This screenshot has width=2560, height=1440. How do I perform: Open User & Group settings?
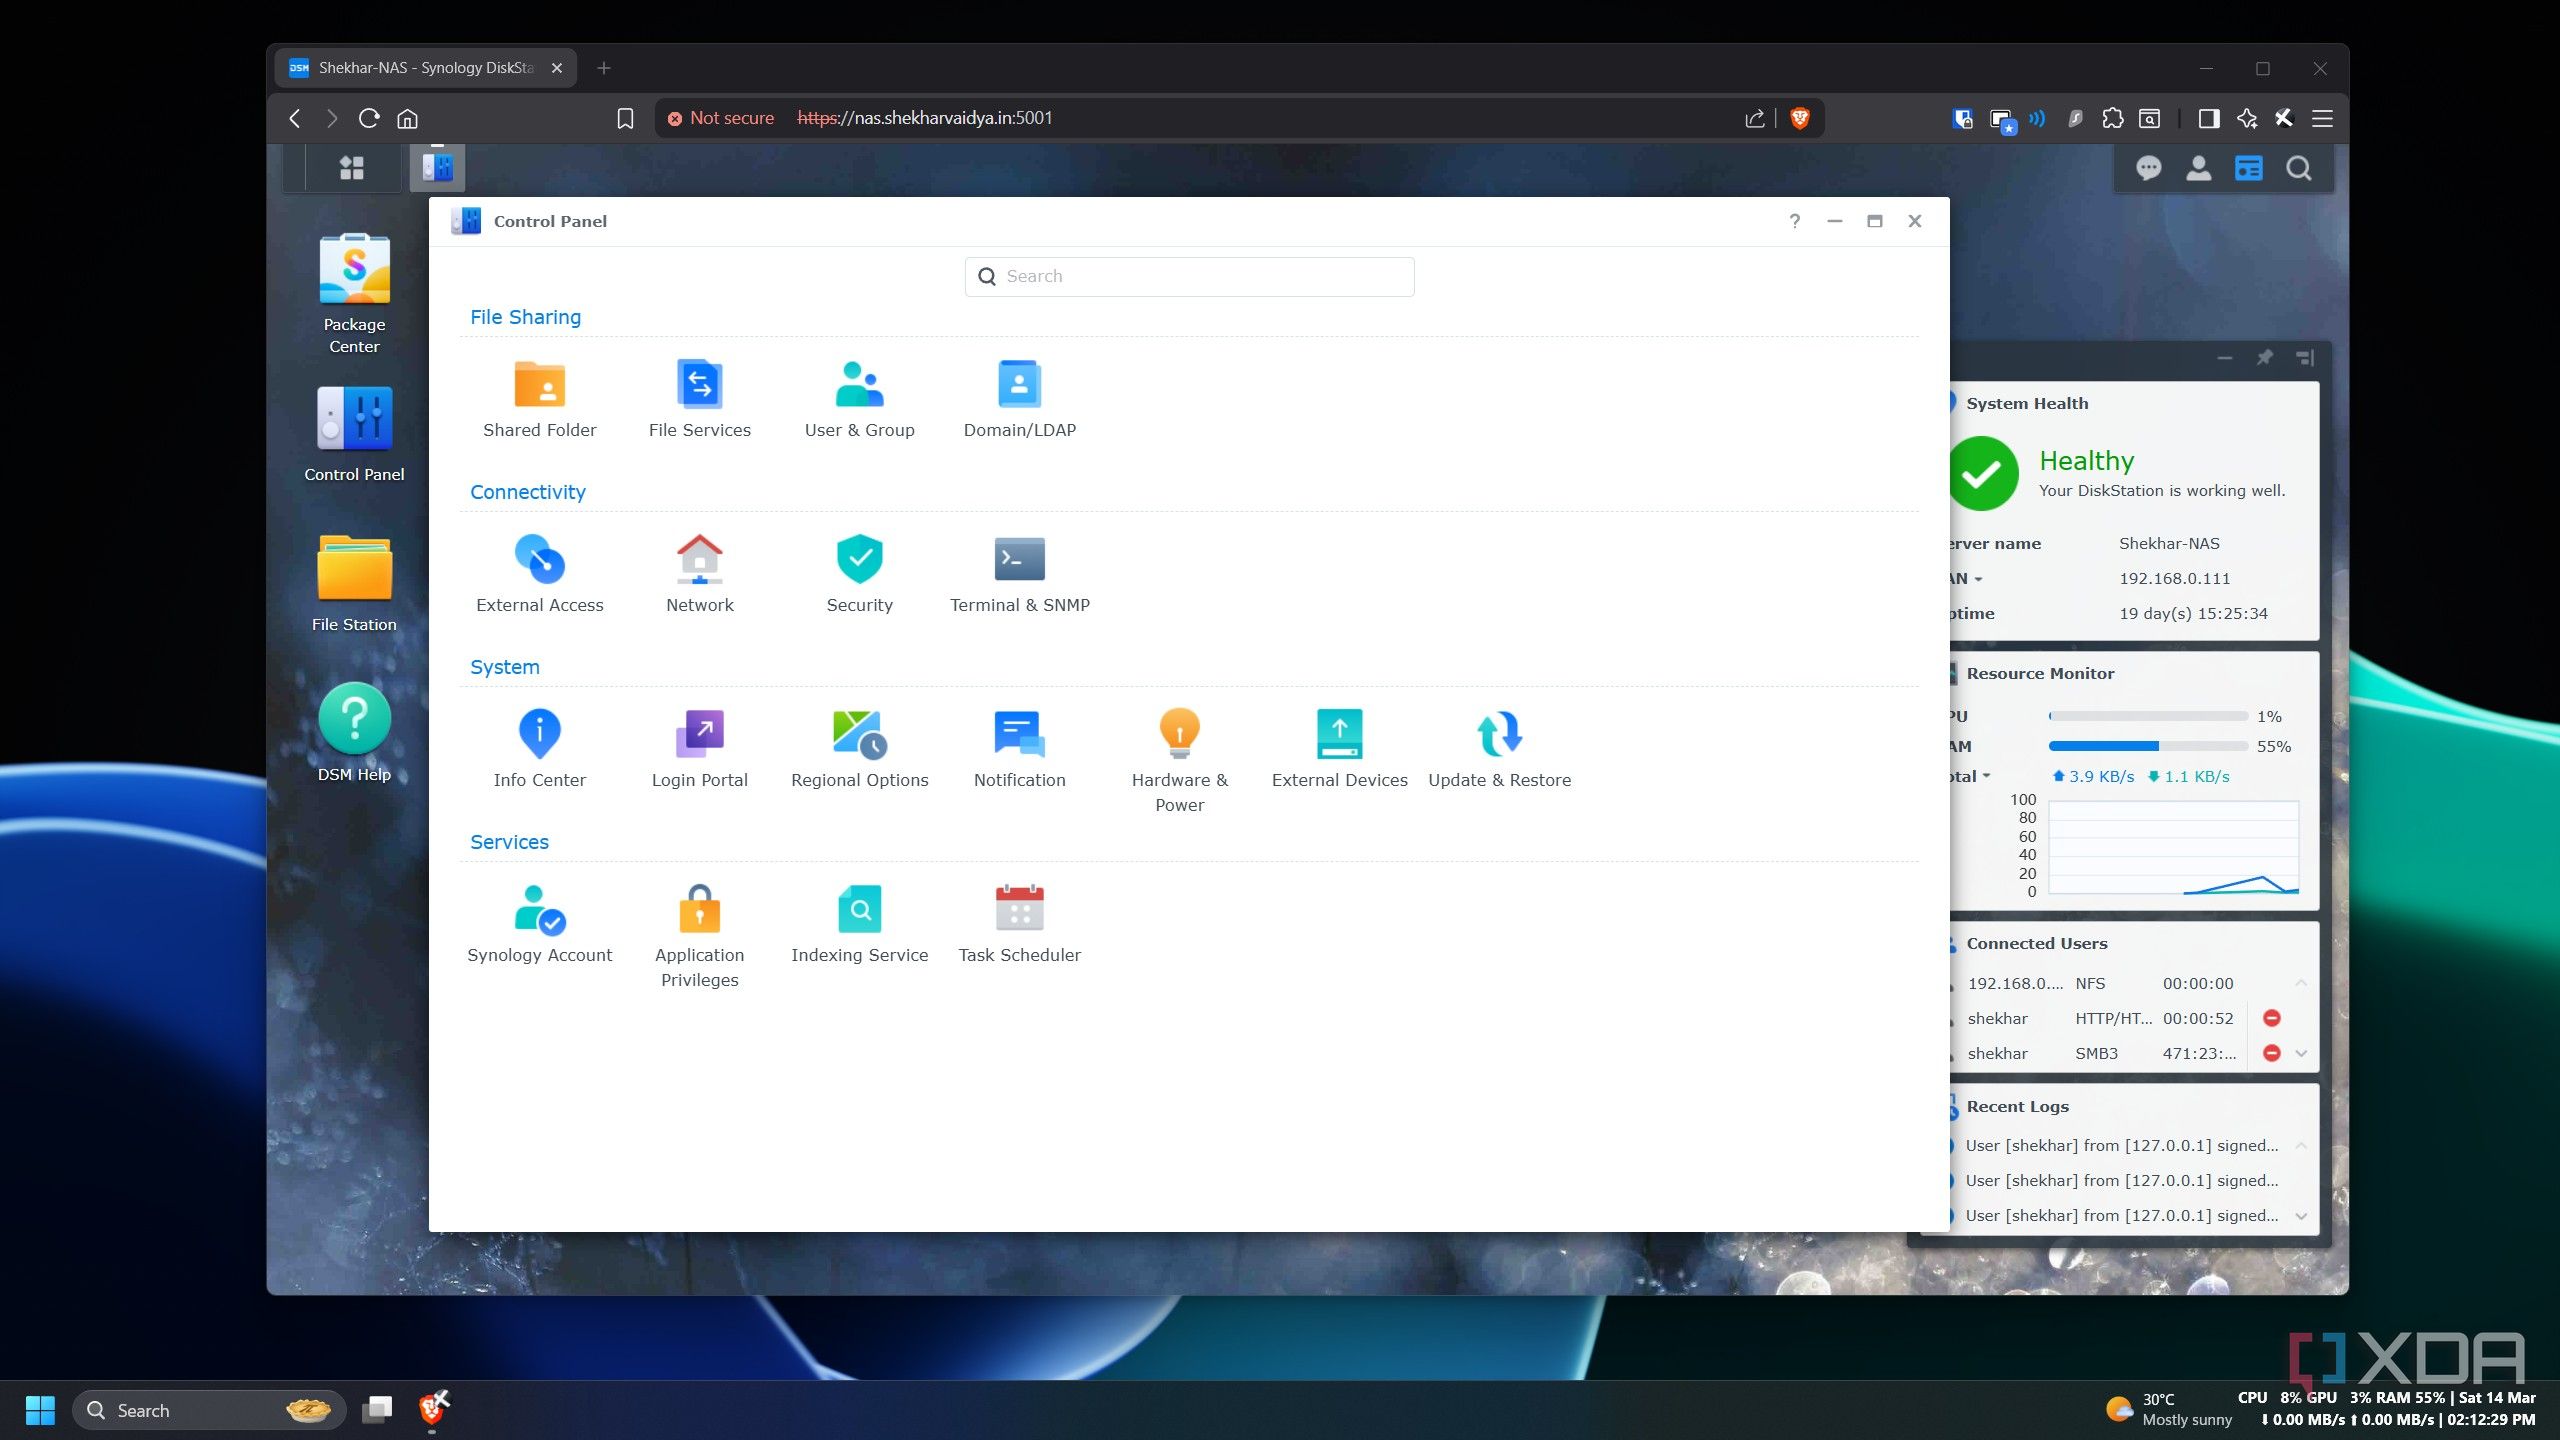point(859,400)
